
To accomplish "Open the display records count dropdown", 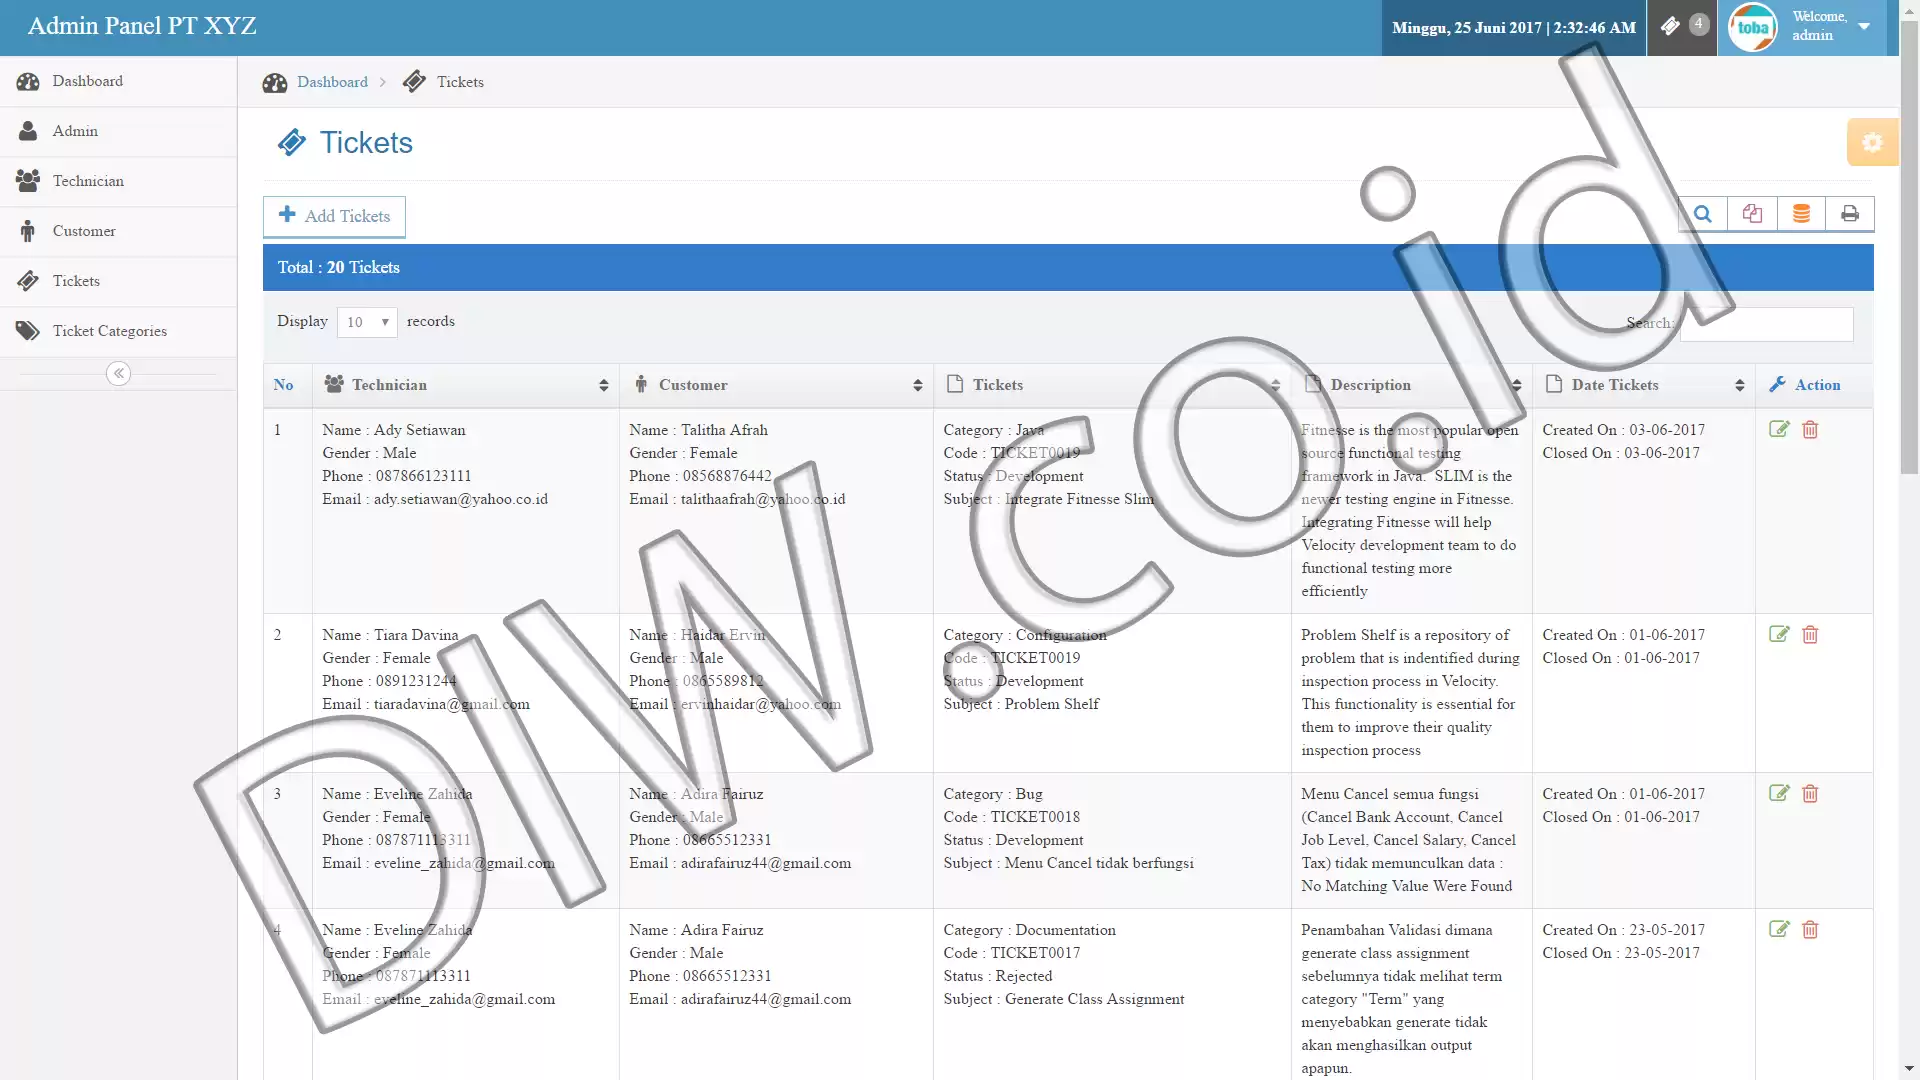I will click(367, 322).
